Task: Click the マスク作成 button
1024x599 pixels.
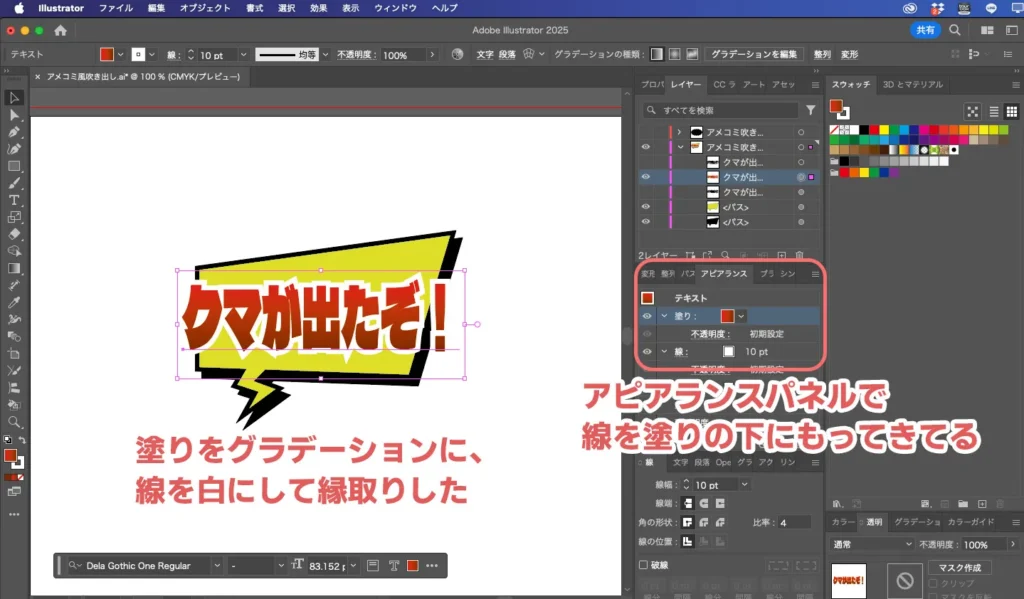Action: tap(960, 567)
